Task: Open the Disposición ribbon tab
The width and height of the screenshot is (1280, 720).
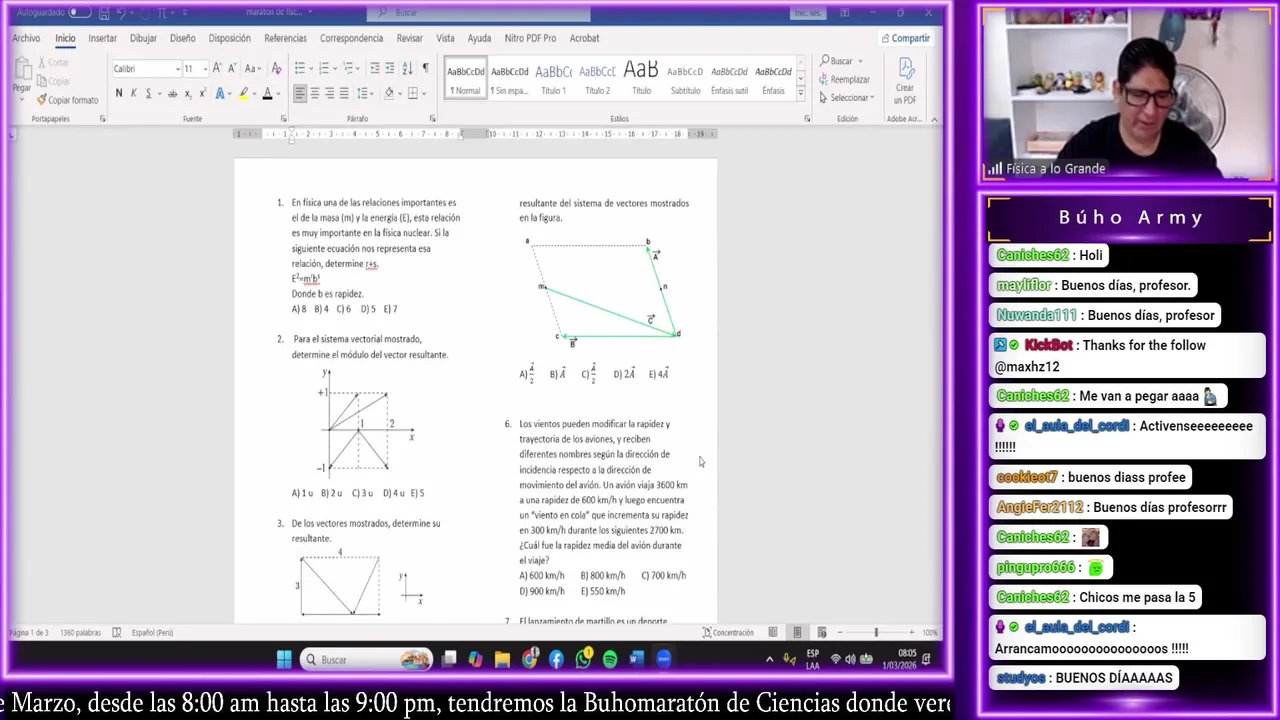Action: coord(229,38)
